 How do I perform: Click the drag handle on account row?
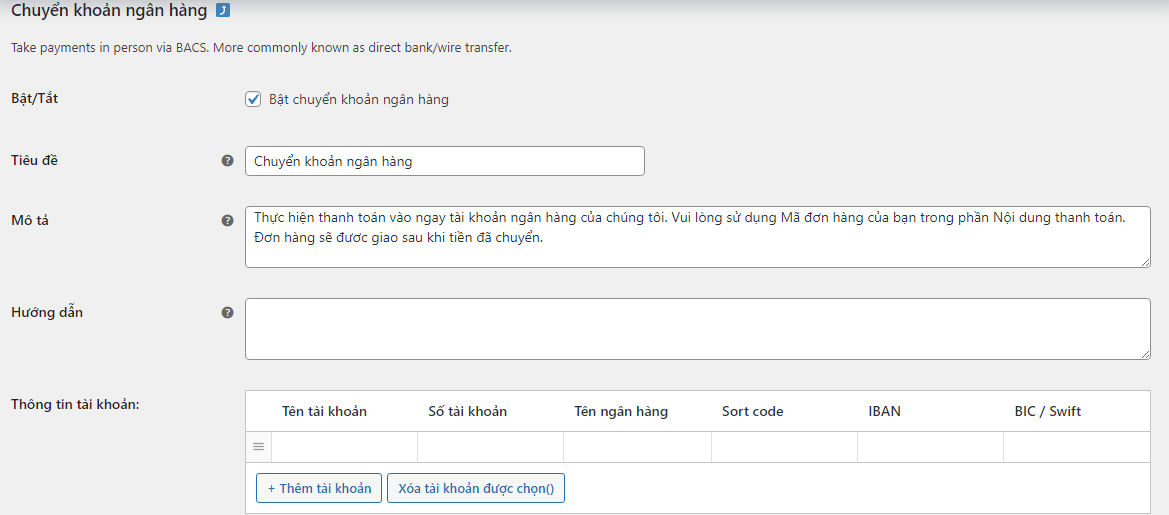(258, 447)
